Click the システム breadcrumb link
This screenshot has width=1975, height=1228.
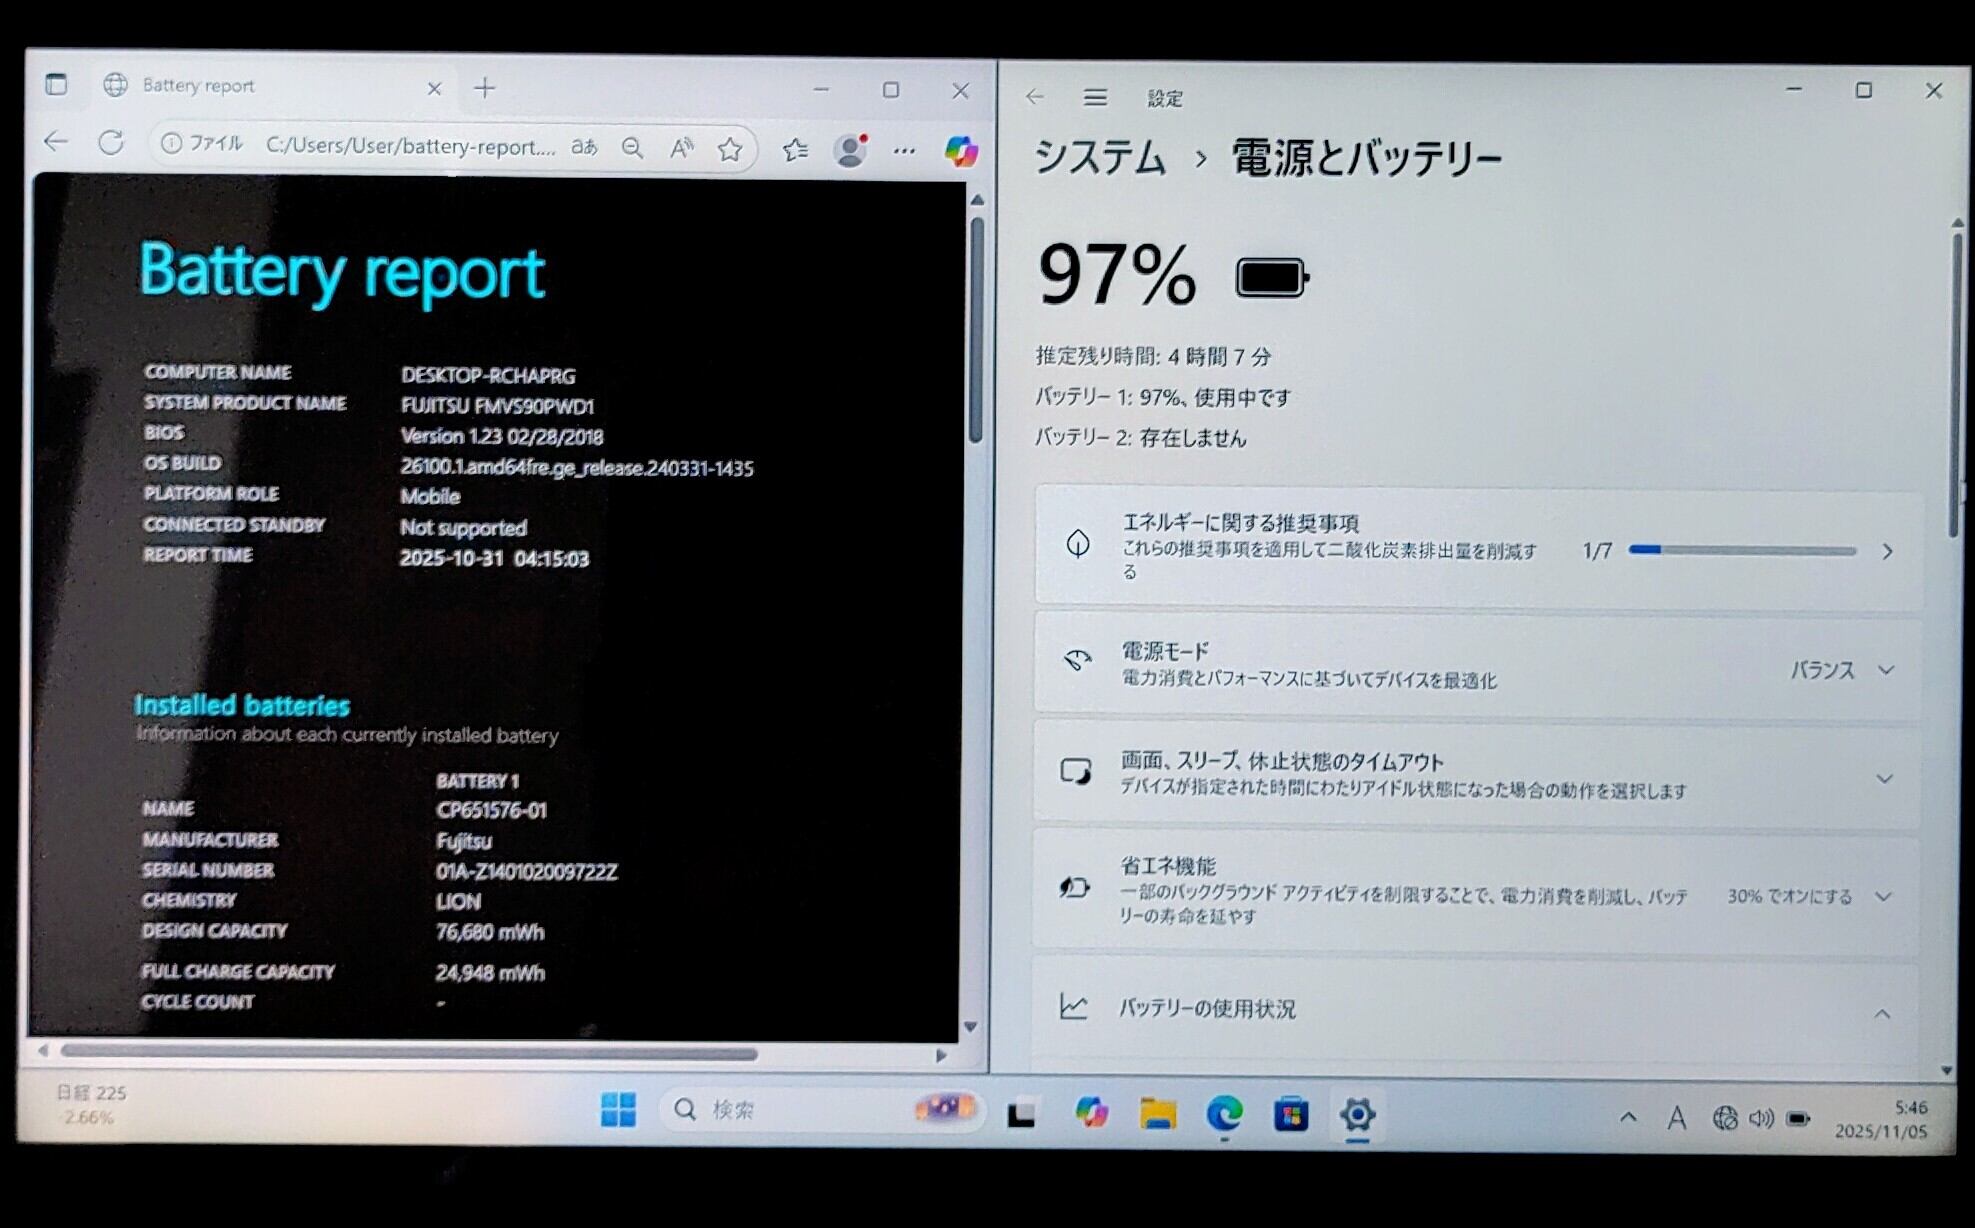pos(1100,158)
